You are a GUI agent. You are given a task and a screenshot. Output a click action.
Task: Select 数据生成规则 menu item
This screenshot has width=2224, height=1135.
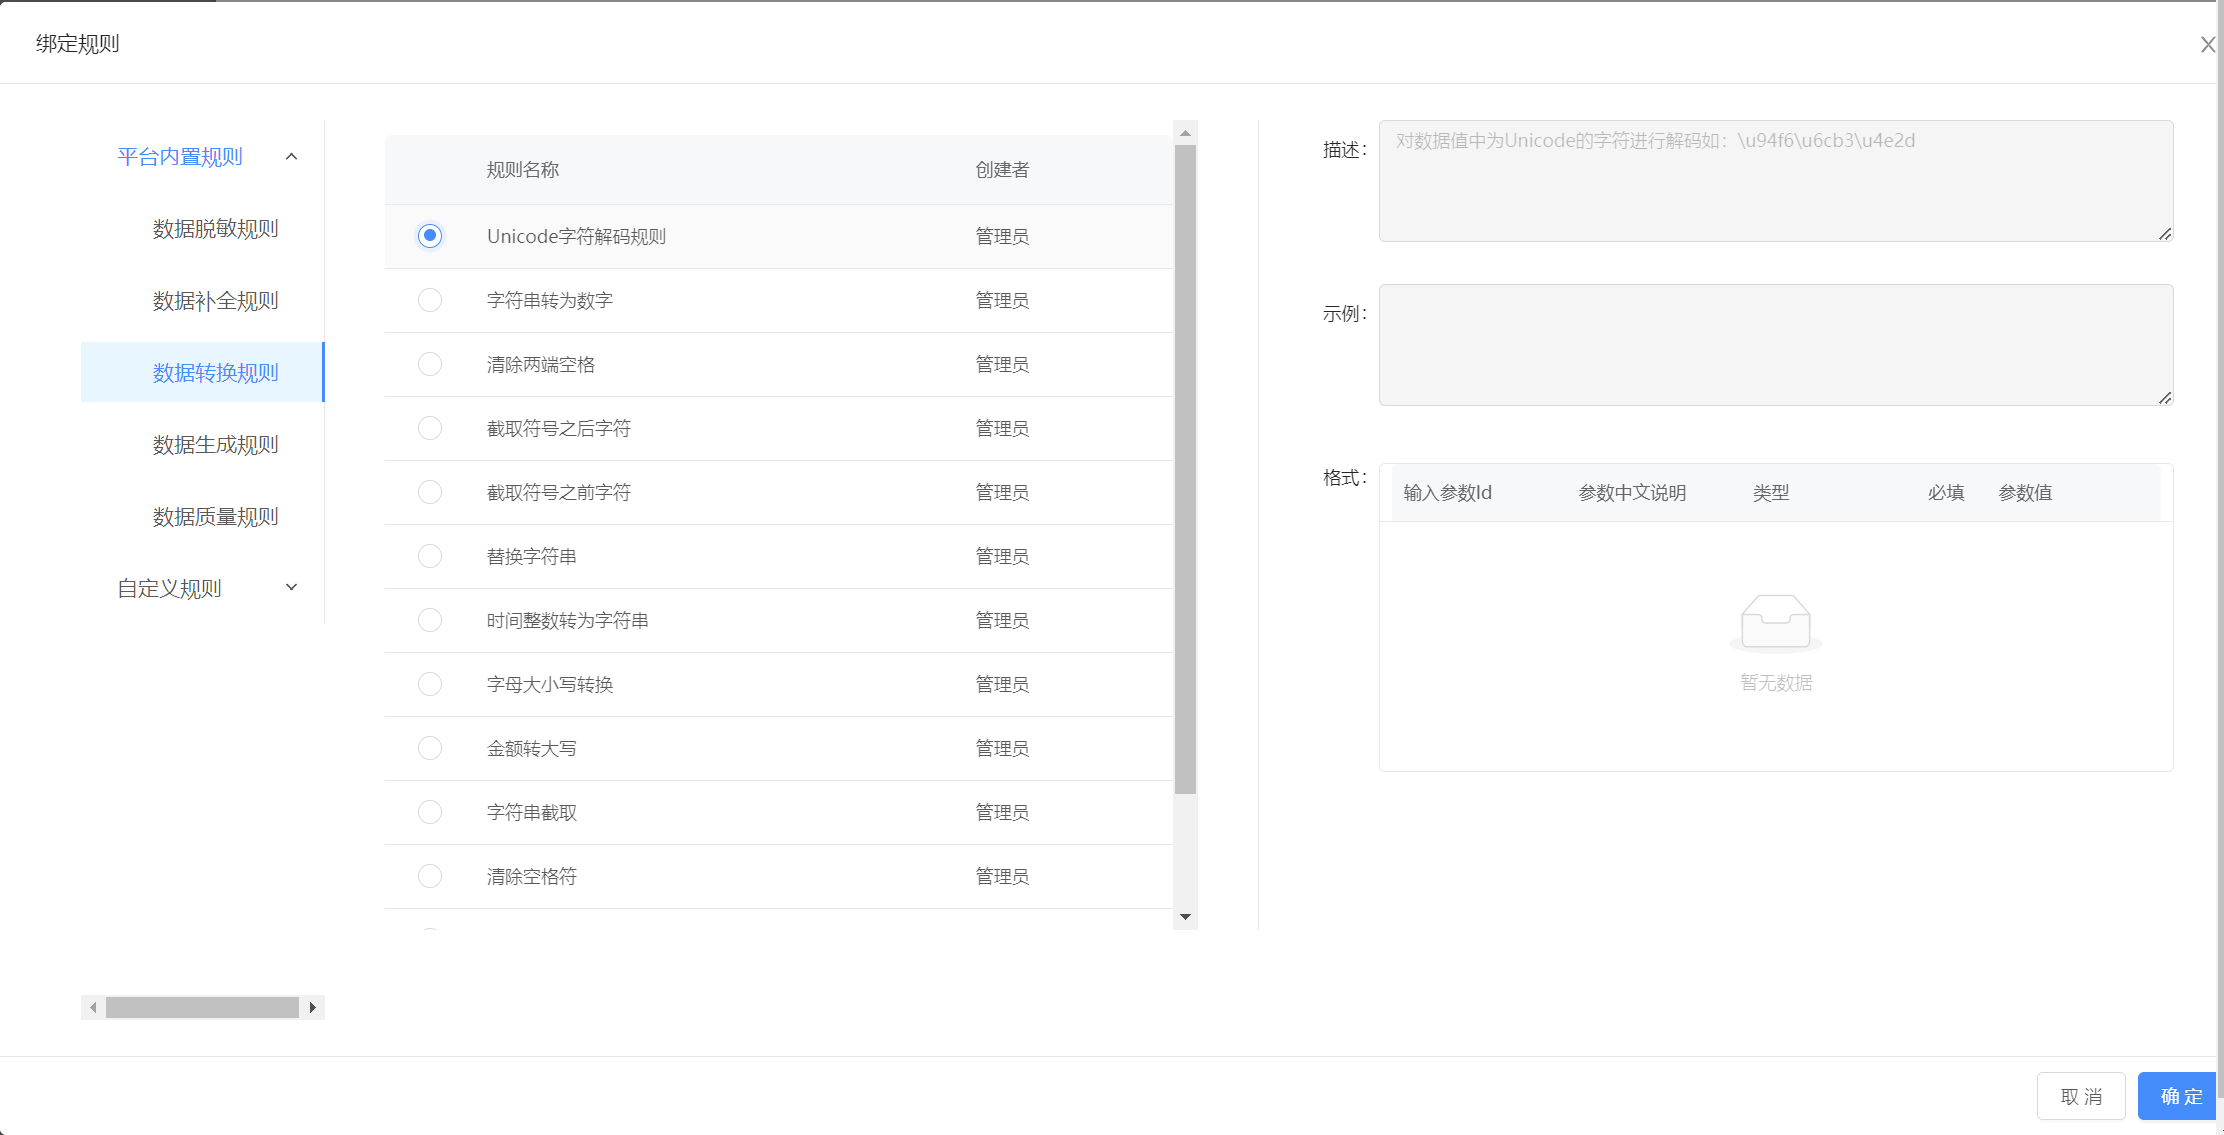click(203, 445)
